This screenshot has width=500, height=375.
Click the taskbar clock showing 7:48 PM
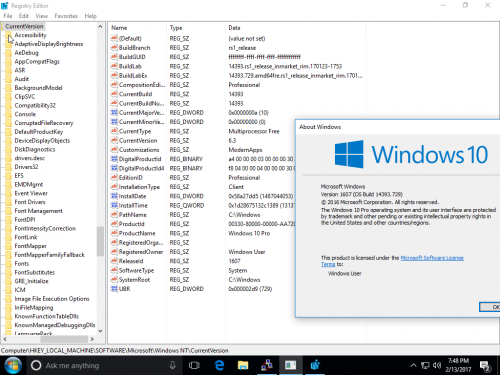click(459, 365)
